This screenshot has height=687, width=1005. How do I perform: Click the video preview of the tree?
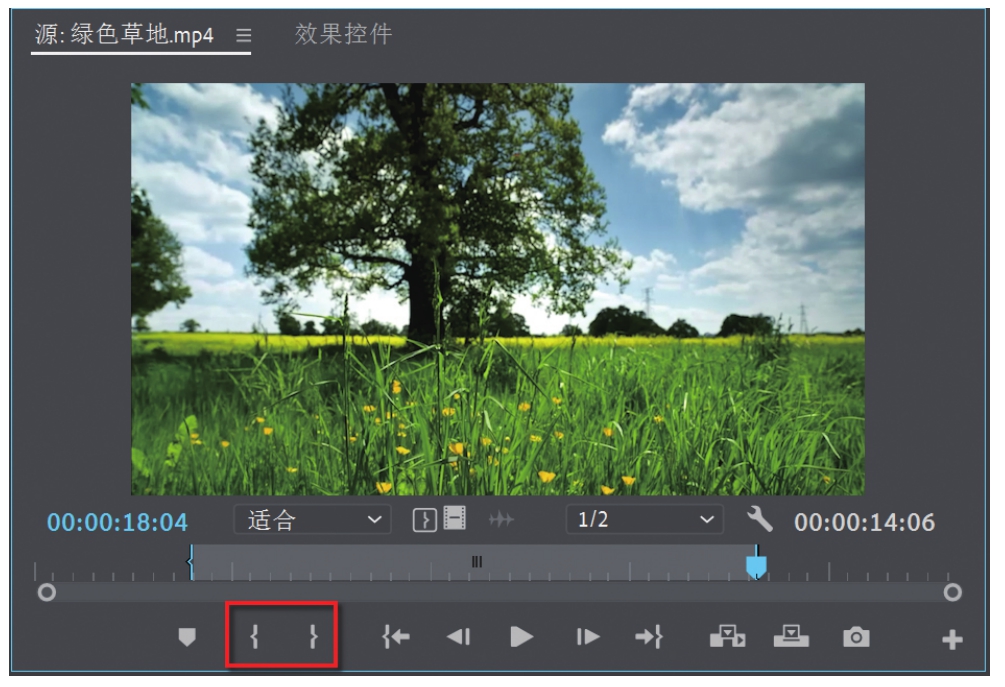pos(497,289)
